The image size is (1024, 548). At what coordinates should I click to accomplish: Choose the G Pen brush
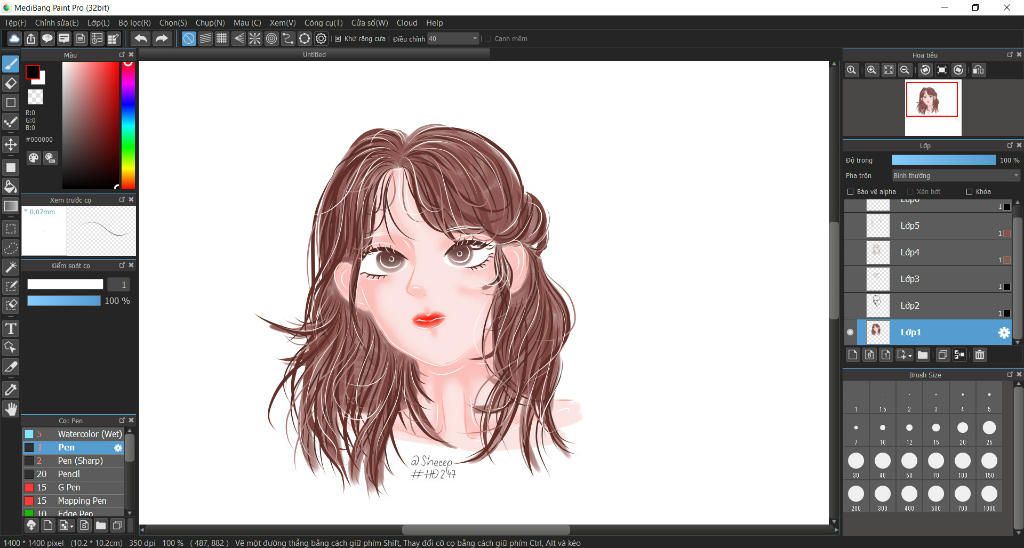pos(74,488)
